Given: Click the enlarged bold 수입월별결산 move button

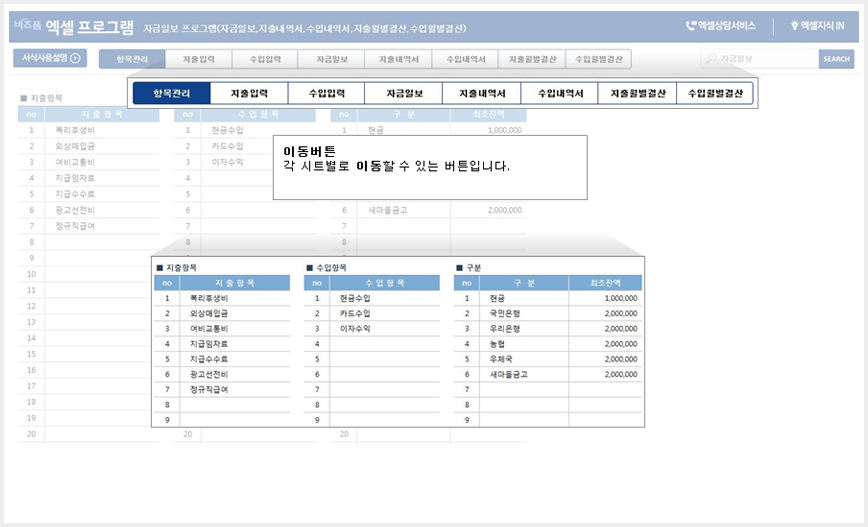Looking at the screenshot, I should click(x=715, y=94).
